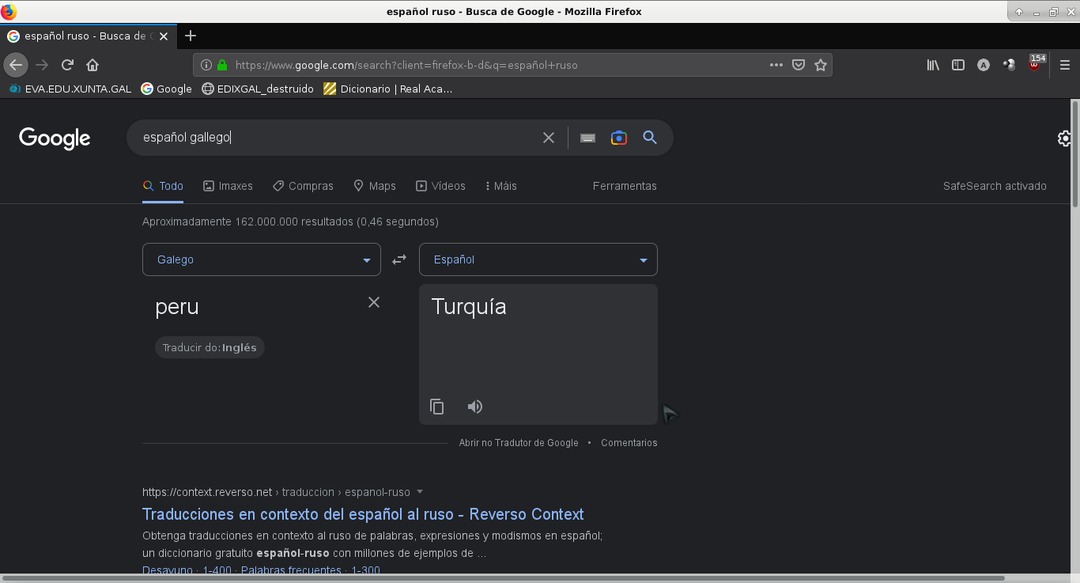Abrir no Tradutor de Google
The width and height of the screenshot is (1080, 583).
pyautogui.click(x=518, y=442)
